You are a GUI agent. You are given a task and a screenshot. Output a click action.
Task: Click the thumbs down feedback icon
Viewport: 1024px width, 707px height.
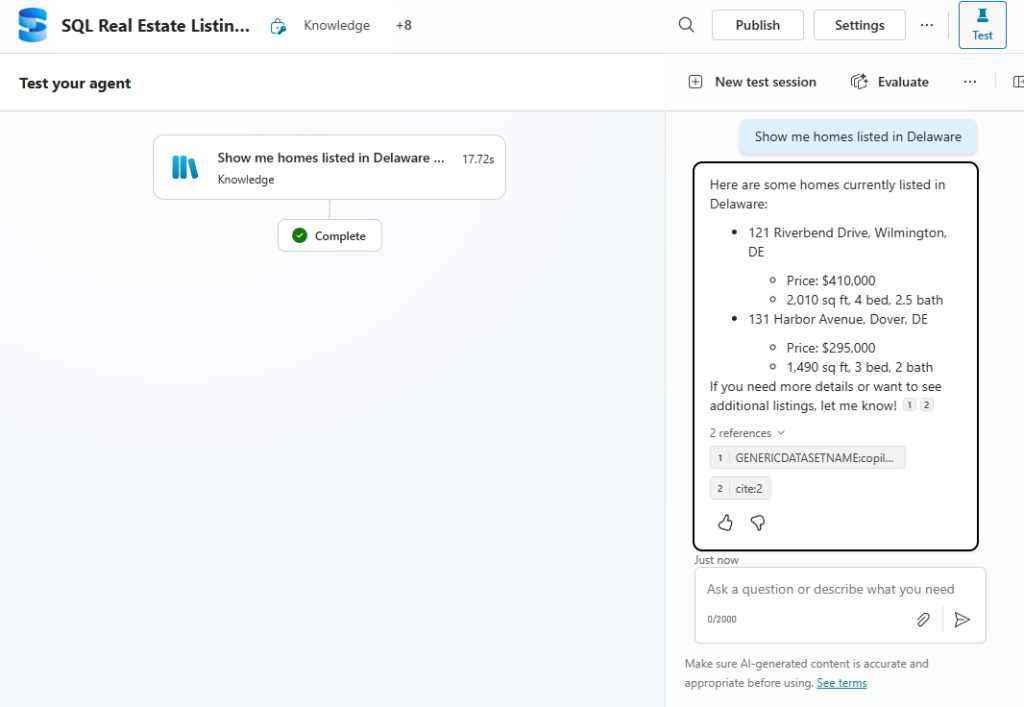tap(758, 522)
